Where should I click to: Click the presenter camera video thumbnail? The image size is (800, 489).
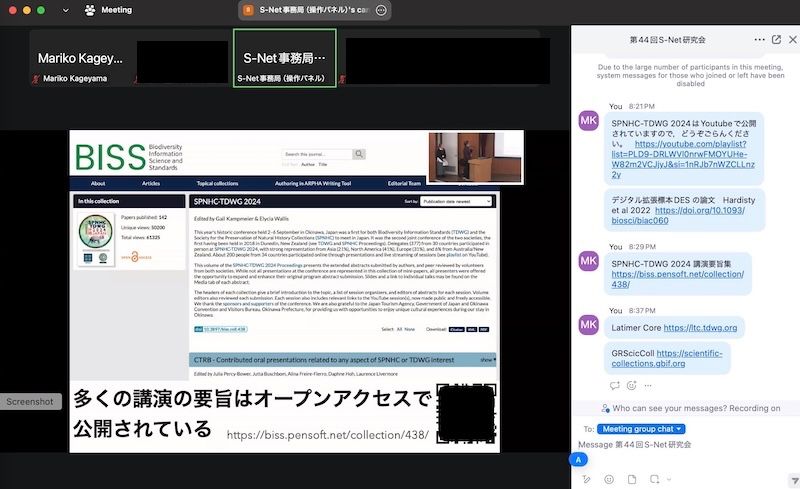coord(474,157)
